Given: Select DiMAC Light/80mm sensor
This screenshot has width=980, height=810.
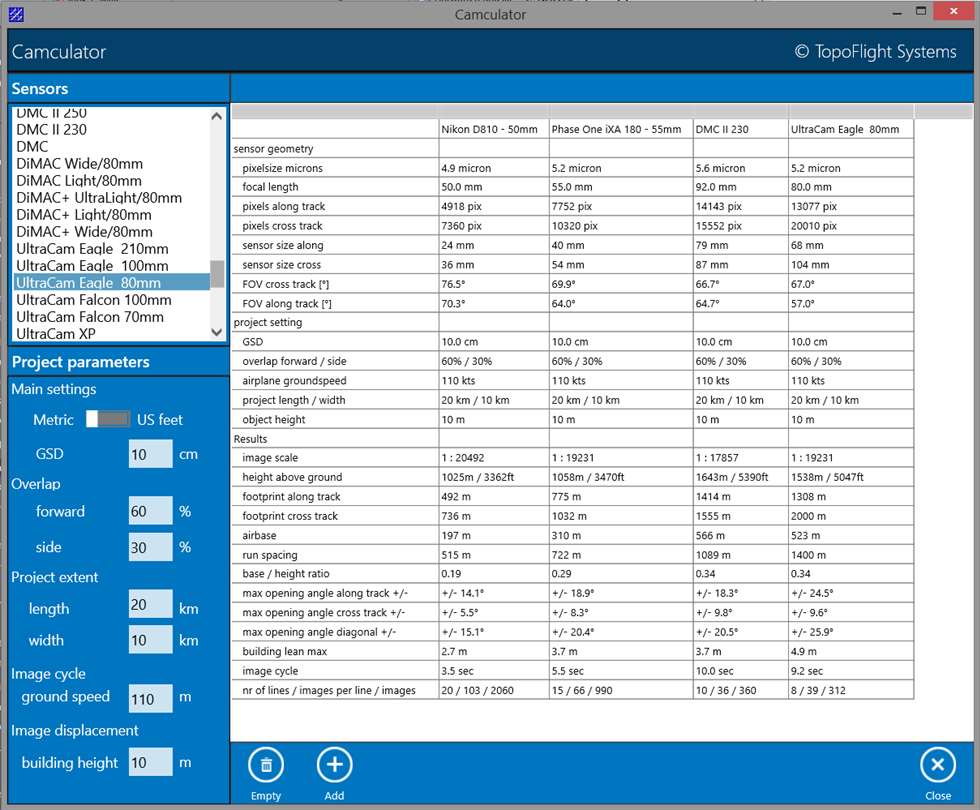Looking at the screenshot, I should click(x=79, y=181).
